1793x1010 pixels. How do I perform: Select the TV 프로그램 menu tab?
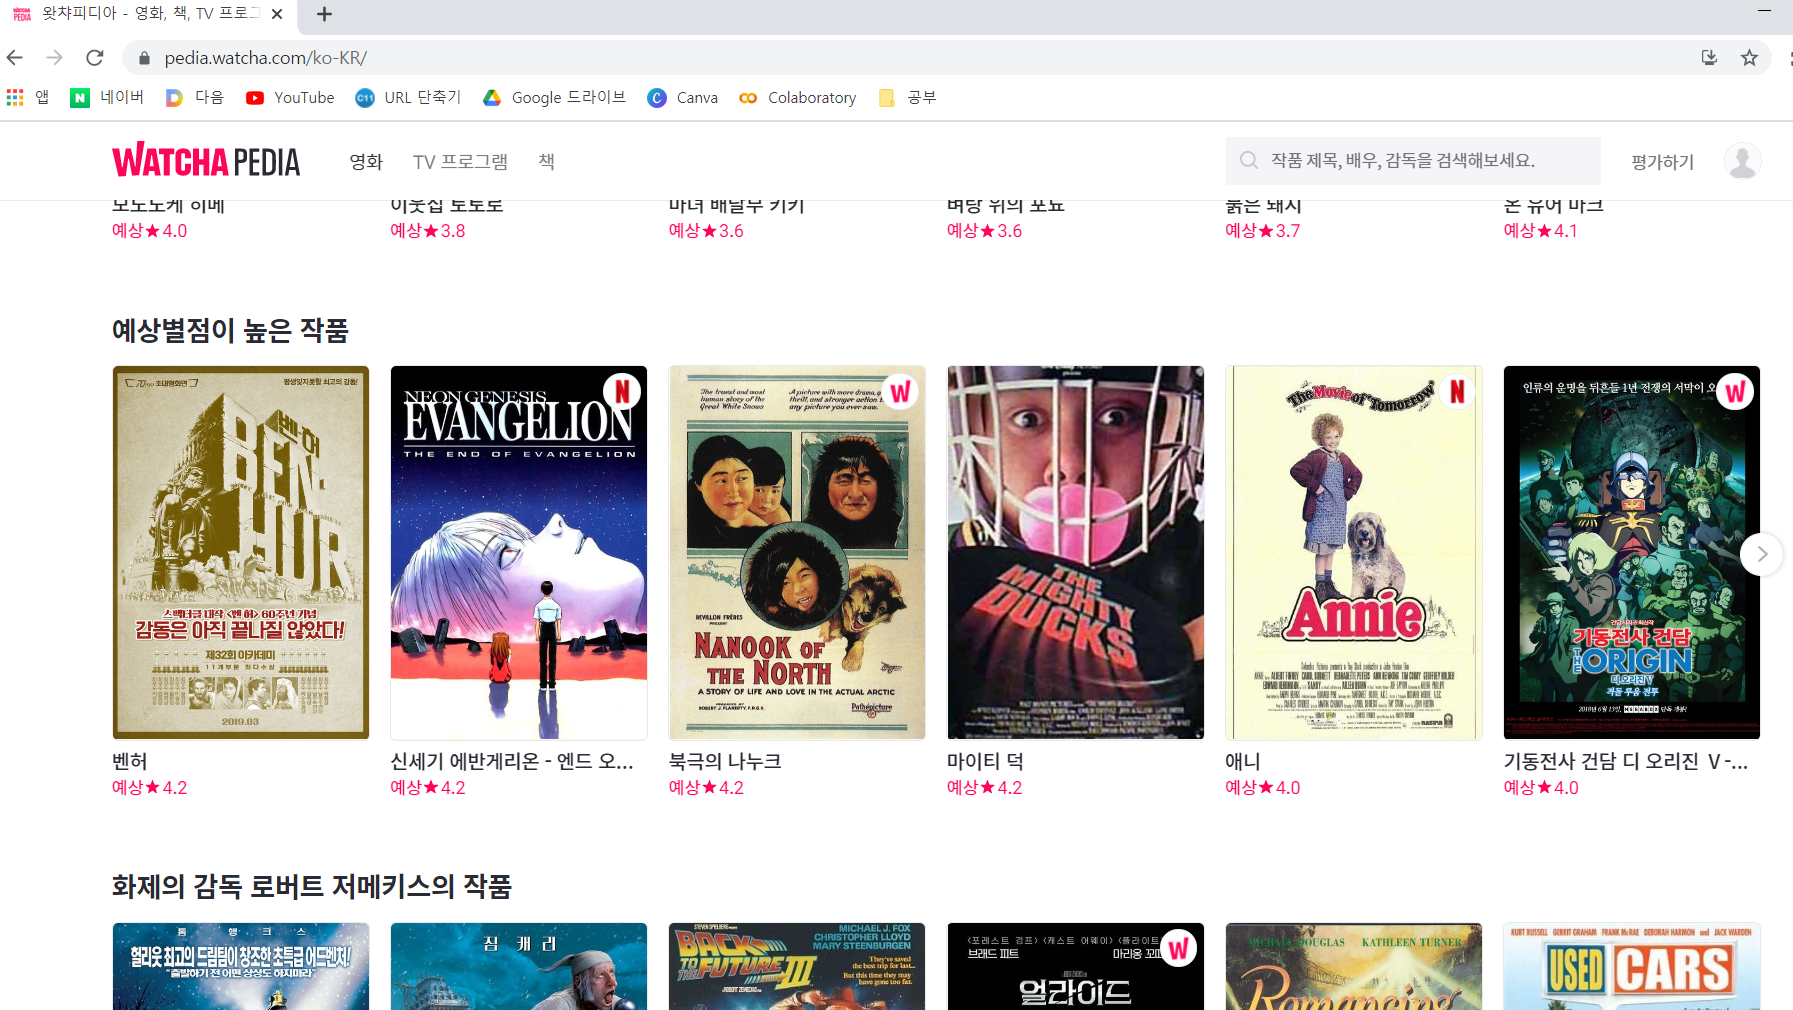click(x=460, y=161)
